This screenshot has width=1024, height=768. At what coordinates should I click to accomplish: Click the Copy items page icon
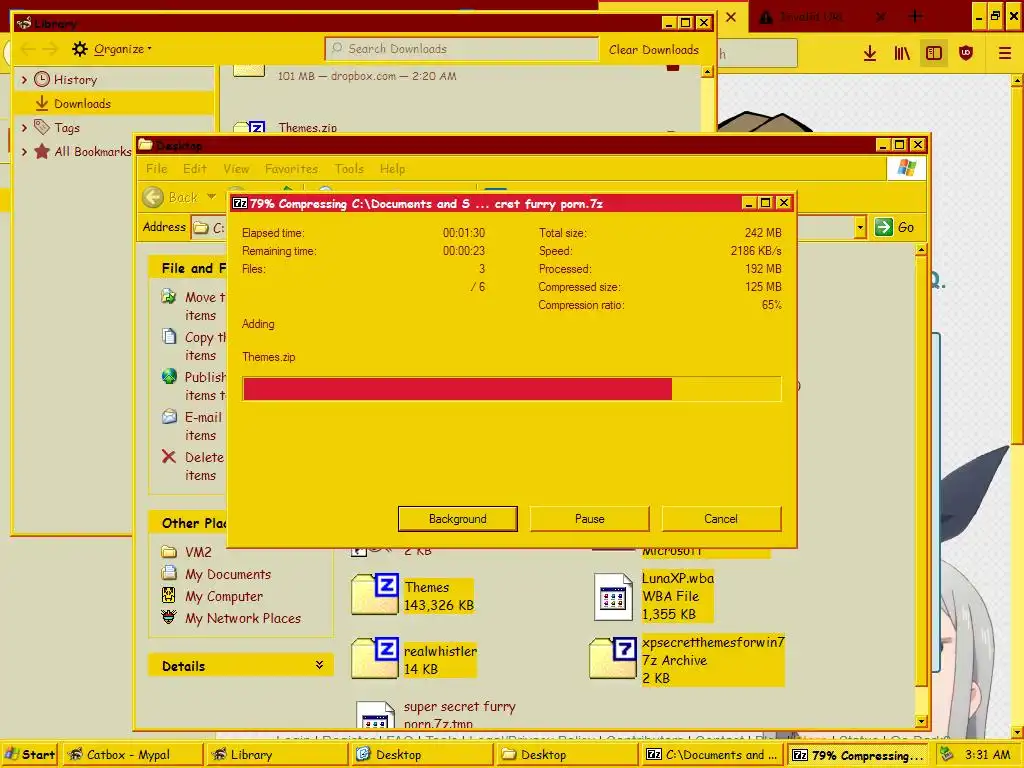169,337
